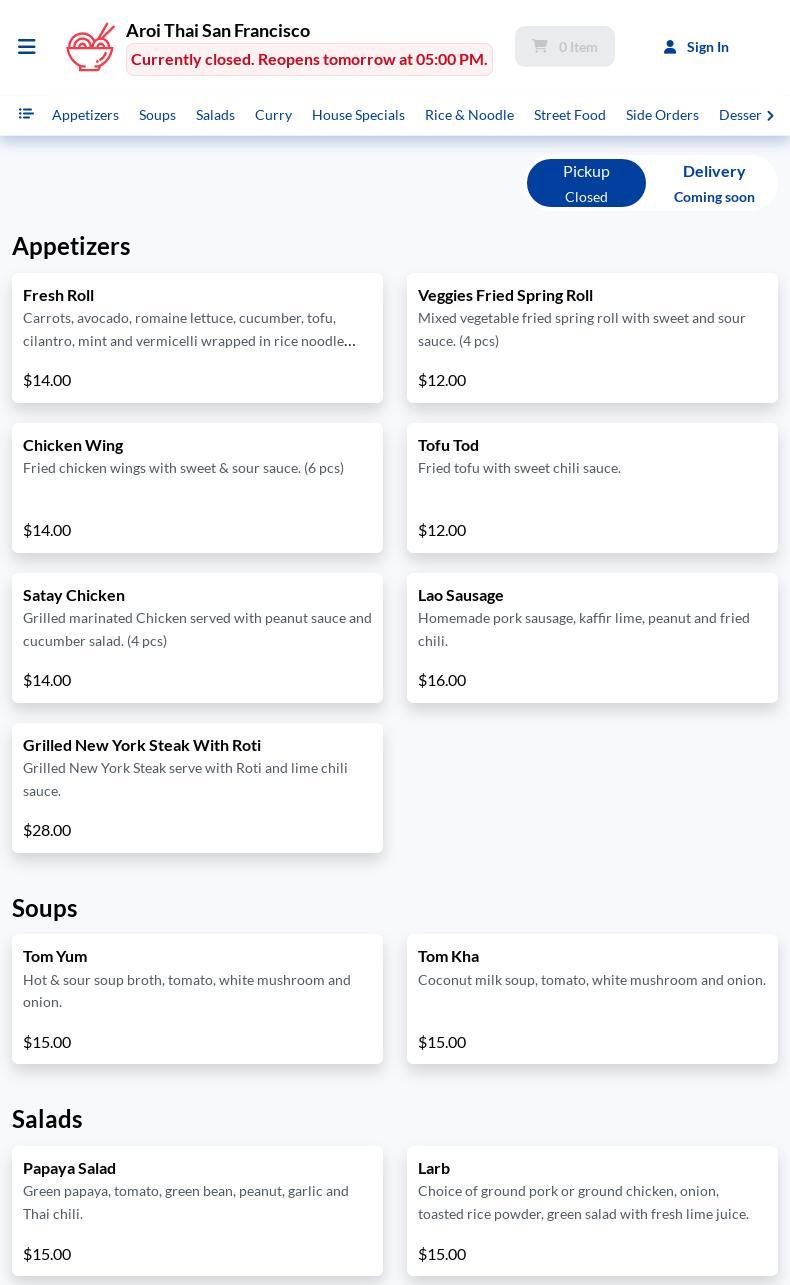Click the Sign In button

click(708, 46)
